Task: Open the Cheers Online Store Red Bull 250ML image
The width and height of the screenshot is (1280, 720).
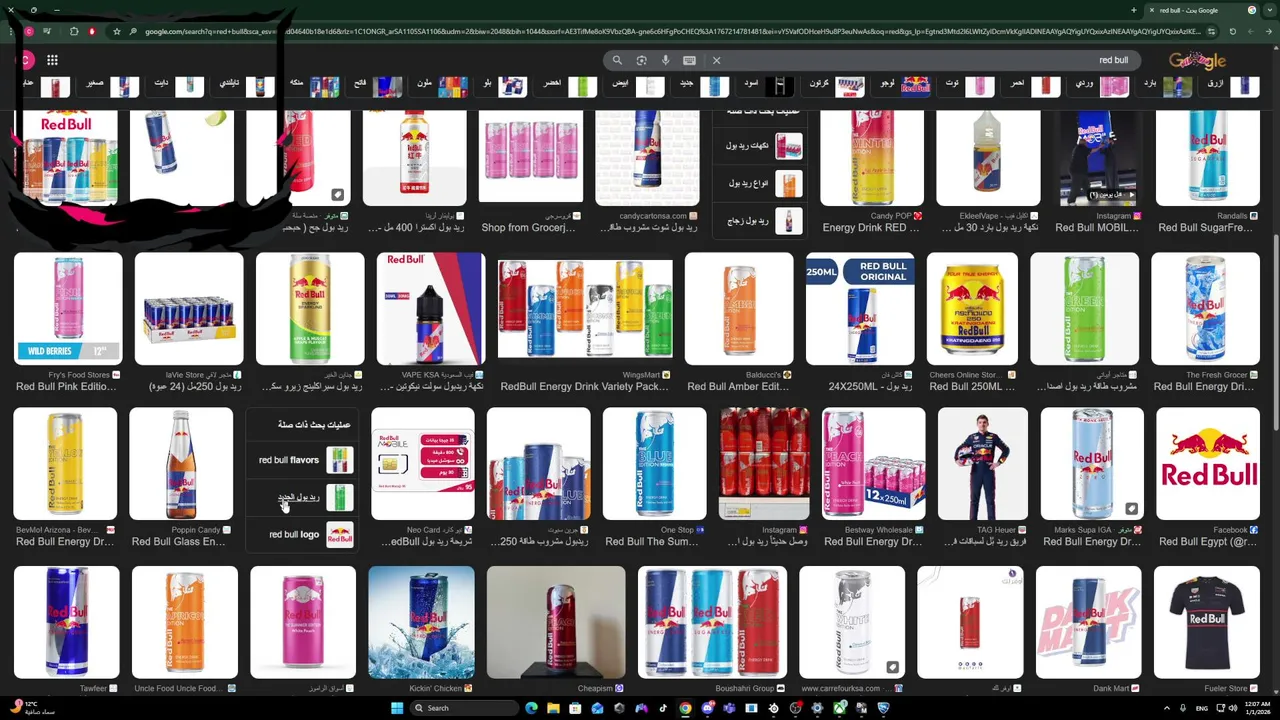Action: click(972, 309)
